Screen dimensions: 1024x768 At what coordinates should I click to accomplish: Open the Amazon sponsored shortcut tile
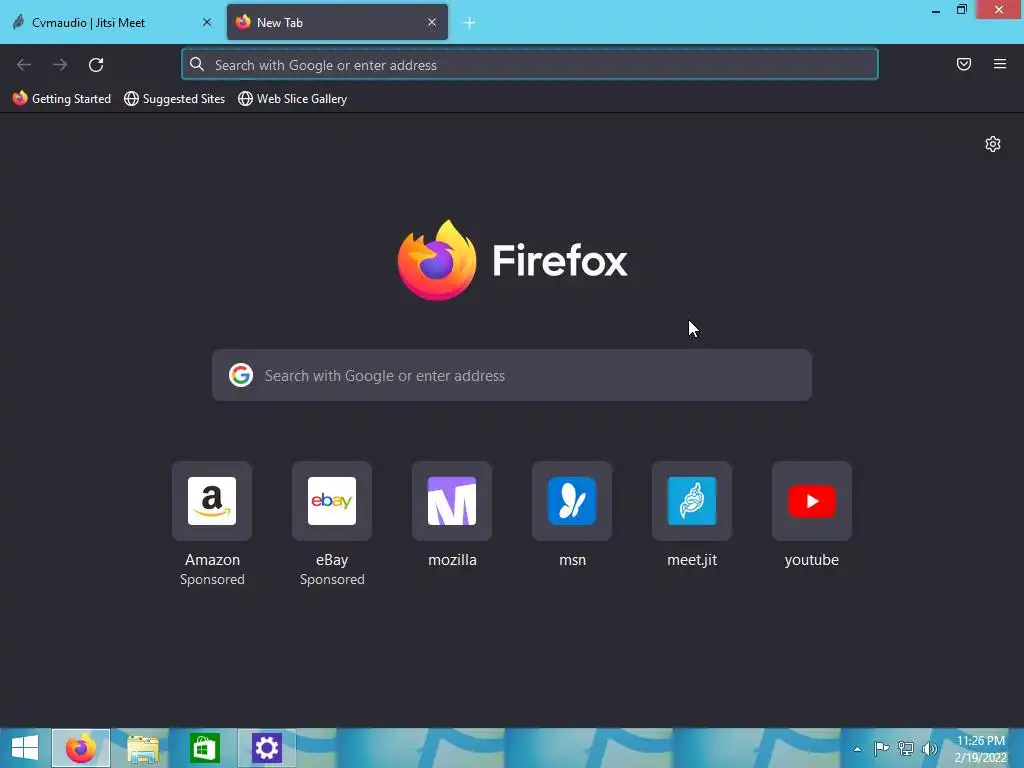[212, 501]
